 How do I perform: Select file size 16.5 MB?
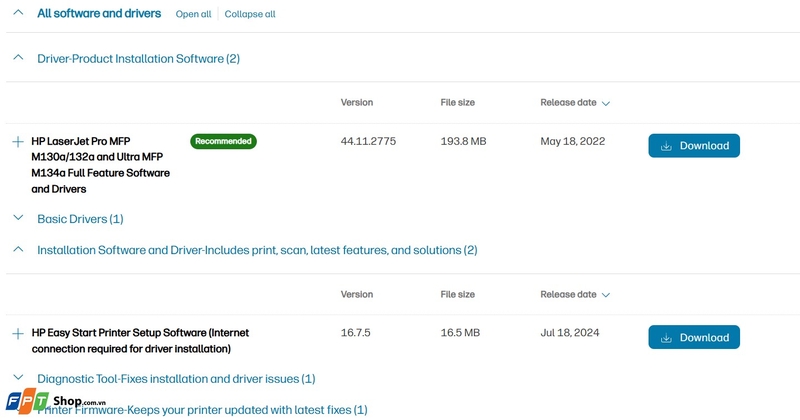[460, 333]
